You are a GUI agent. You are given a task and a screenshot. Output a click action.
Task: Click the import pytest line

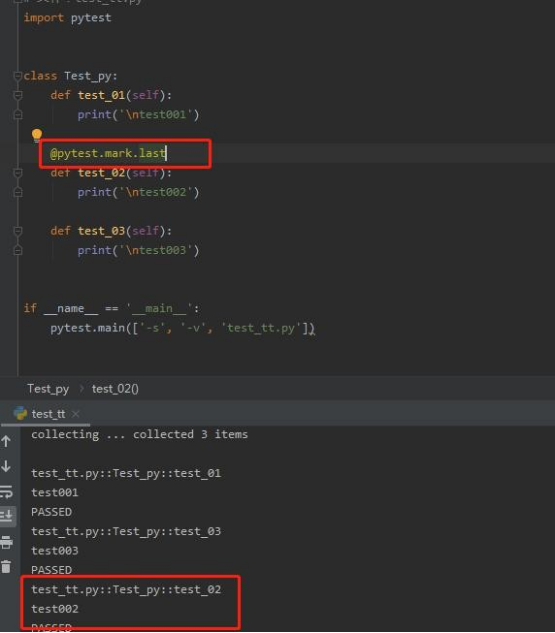coord(67,18)
